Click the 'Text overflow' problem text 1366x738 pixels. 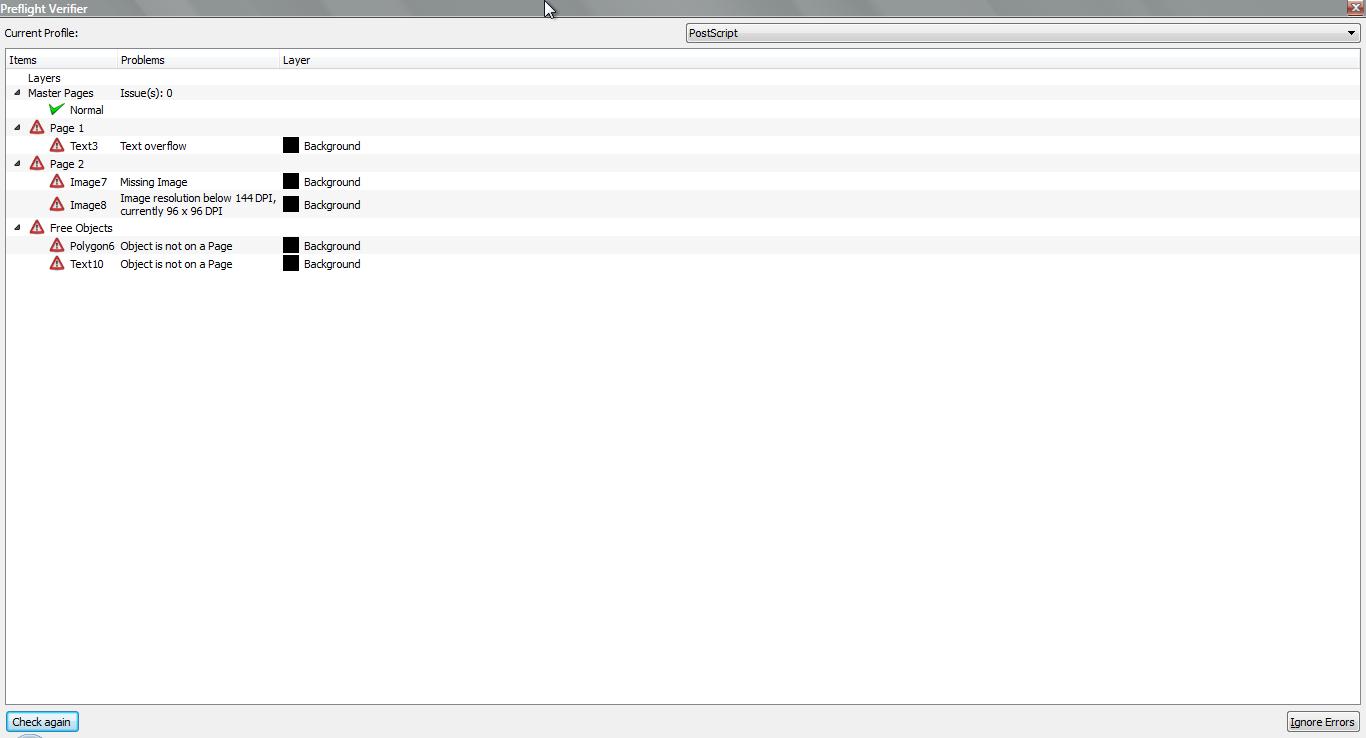tap(153, 146)
